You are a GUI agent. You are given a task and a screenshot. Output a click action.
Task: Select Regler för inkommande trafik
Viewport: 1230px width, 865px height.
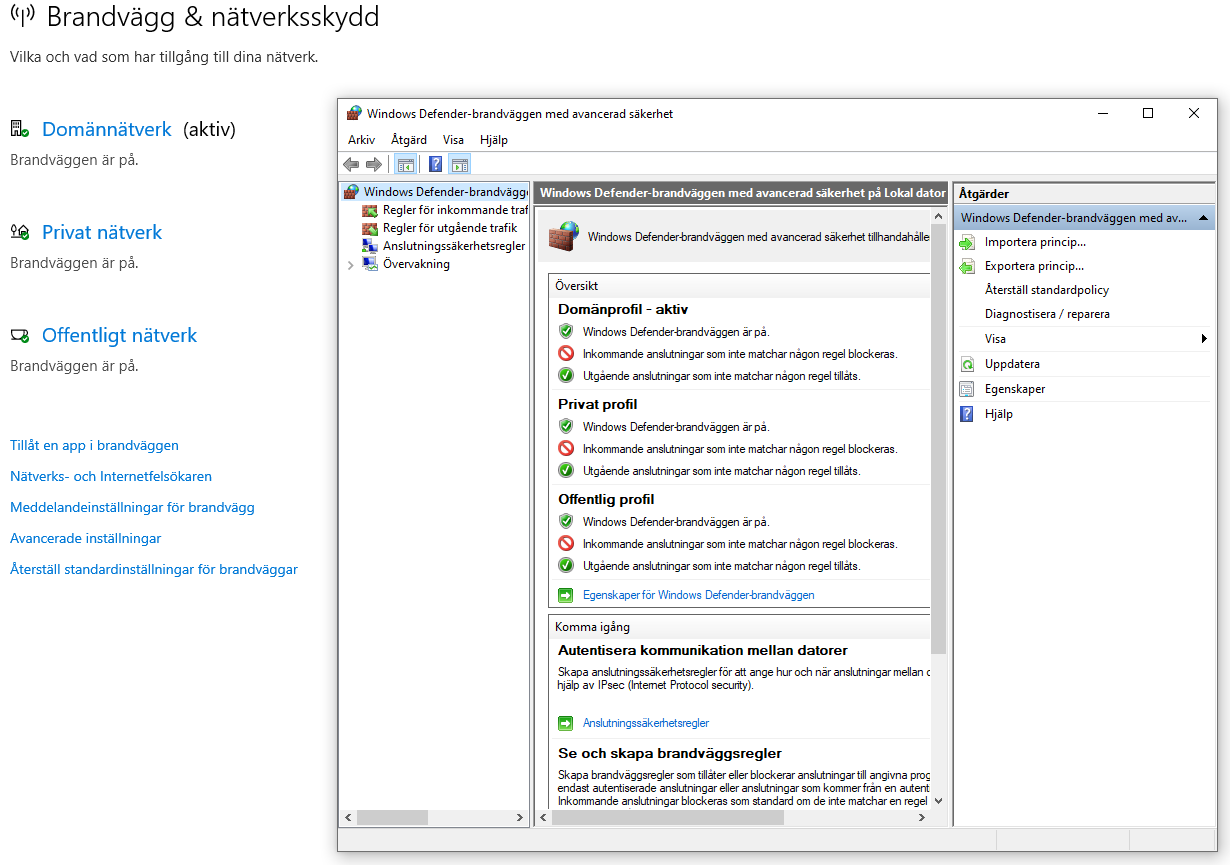pos(454,210)
